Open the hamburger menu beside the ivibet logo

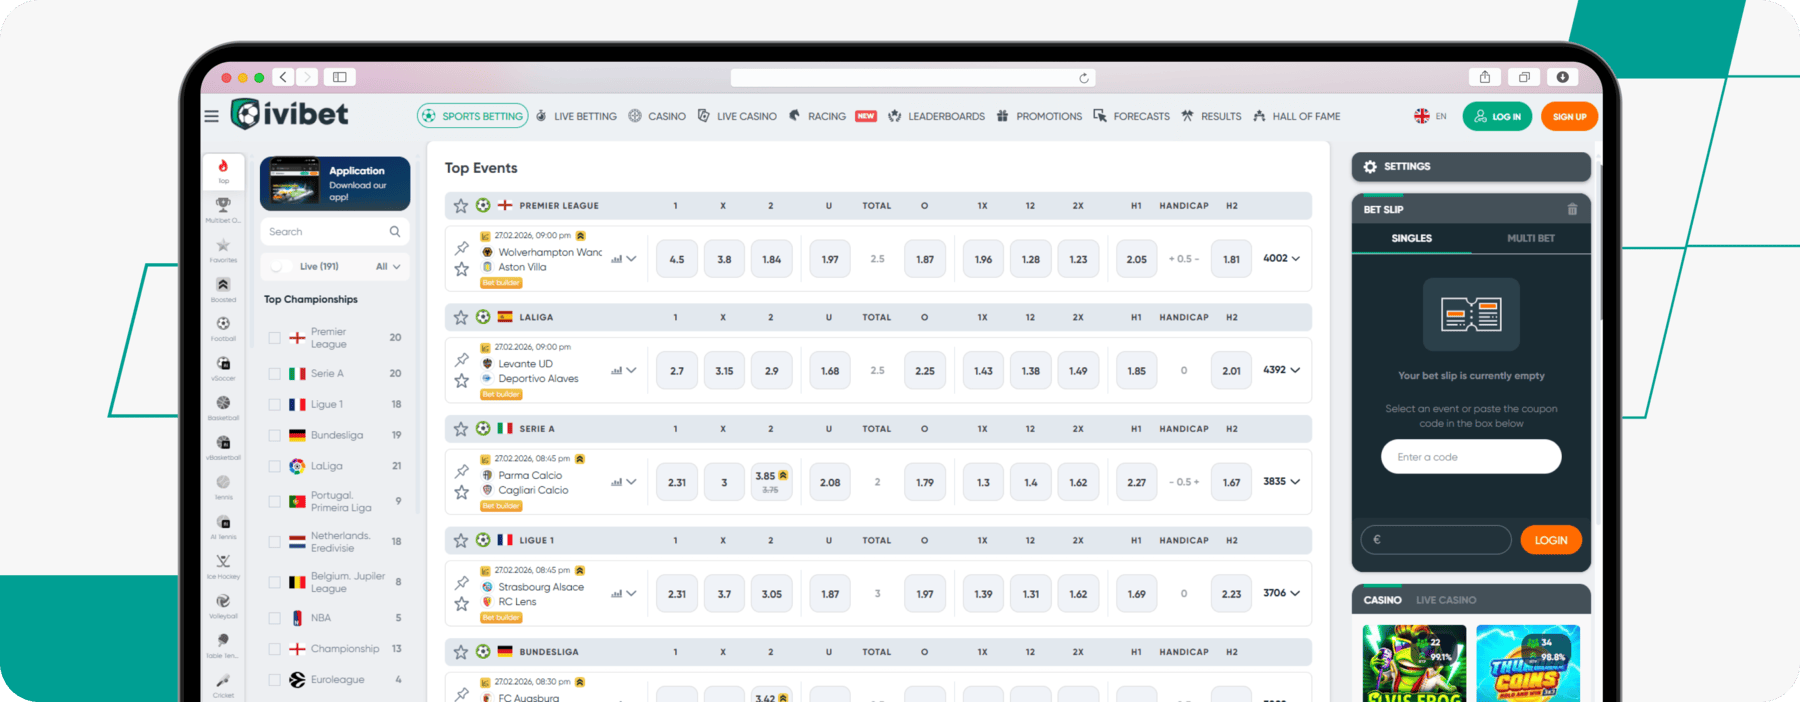(x=211, y=116)
